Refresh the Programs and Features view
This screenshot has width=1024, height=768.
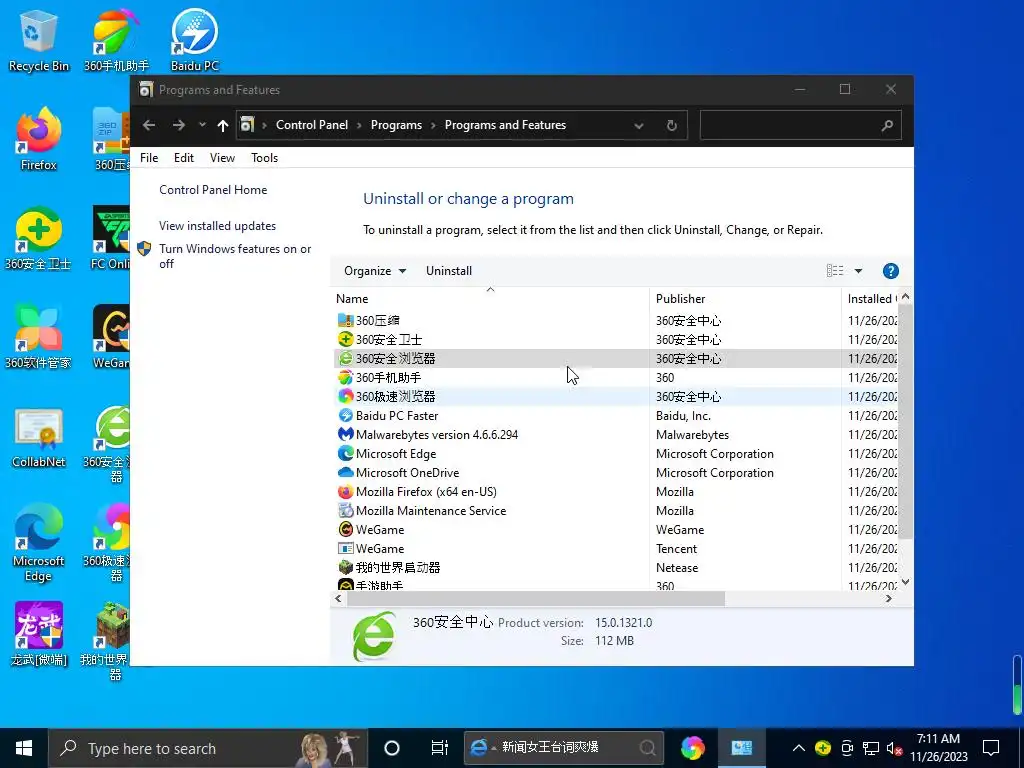(671, 125)
